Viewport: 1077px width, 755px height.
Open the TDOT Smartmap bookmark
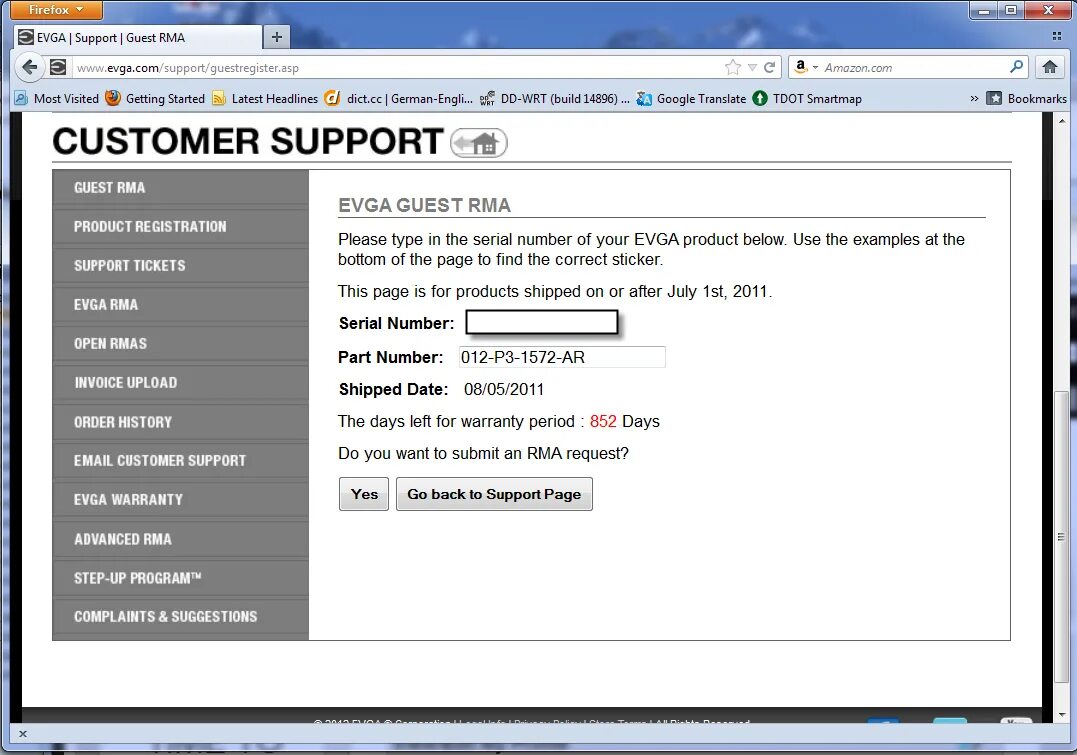807,98
